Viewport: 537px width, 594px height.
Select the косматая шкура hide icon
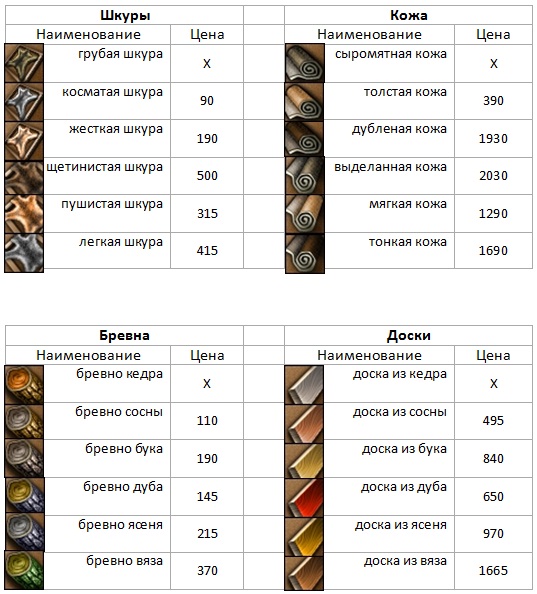pyautogui.click(x=24, y=102)
